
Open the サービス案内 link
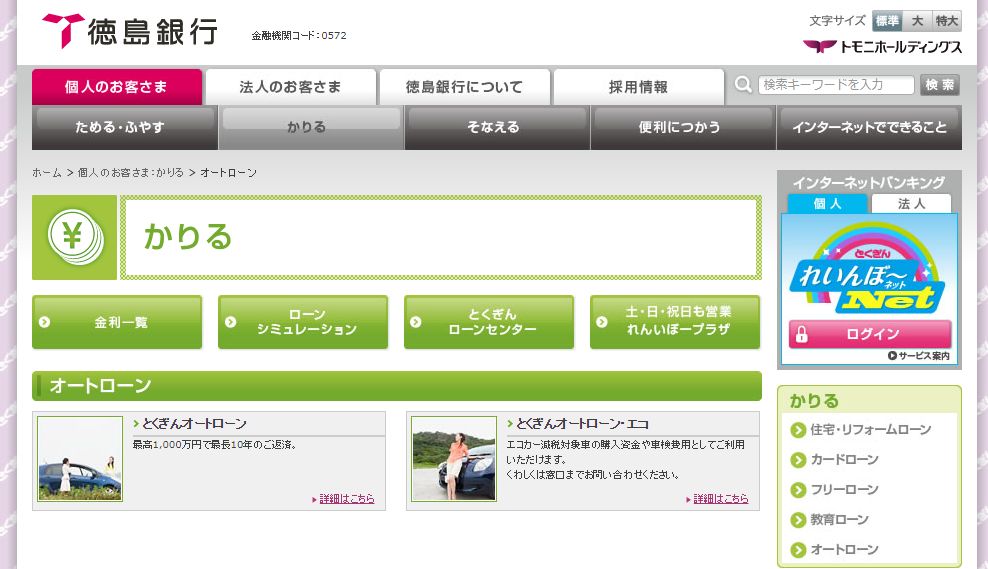click(919, 356)
